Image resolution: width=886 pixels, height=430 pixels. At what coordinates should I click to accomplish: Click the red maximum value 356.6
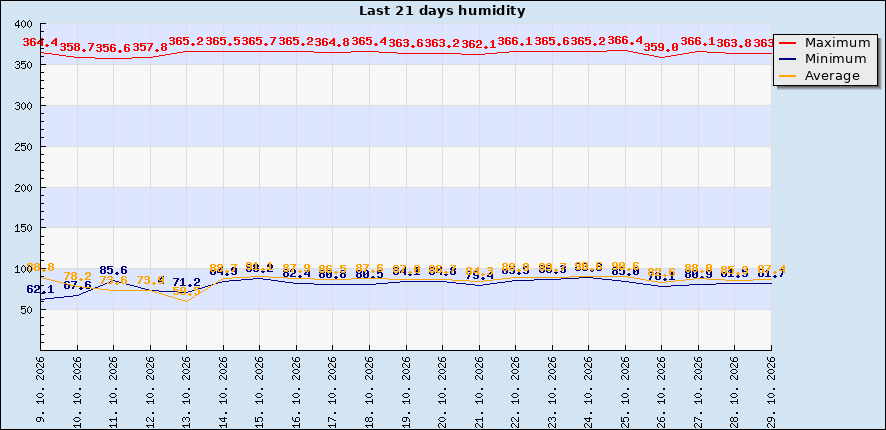[x=114, y=49]
